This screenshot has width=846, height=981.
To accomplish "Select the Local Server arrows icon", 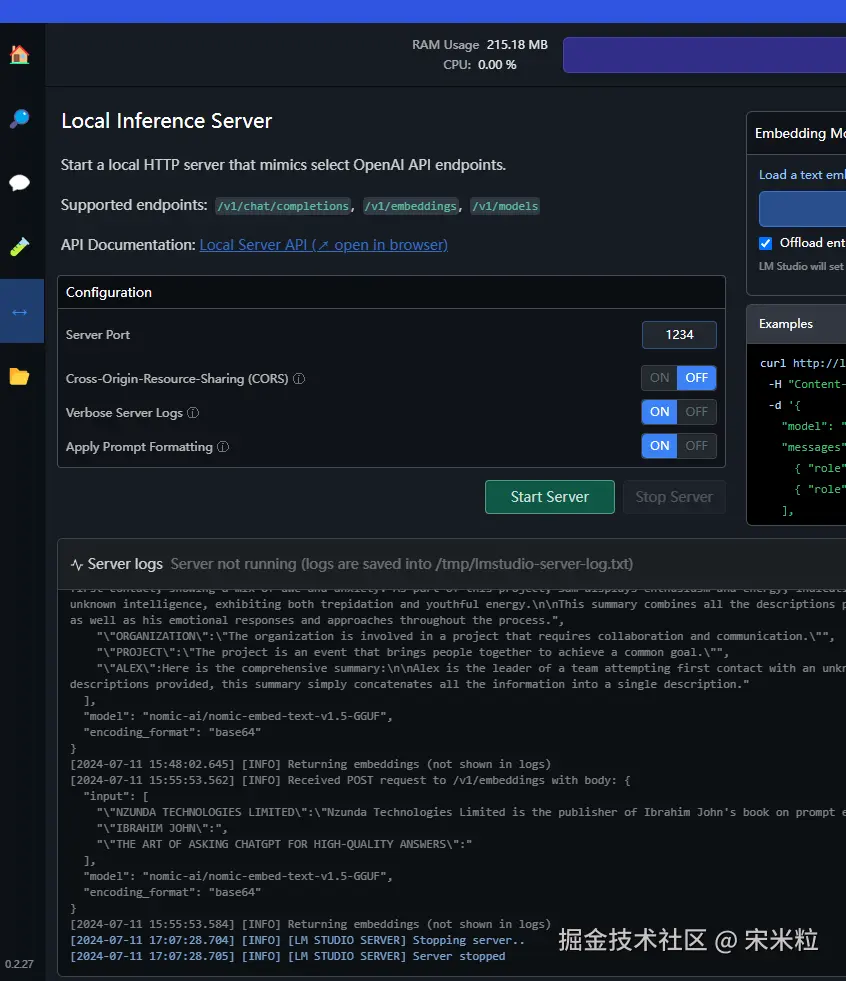I will tap(19, 311).
